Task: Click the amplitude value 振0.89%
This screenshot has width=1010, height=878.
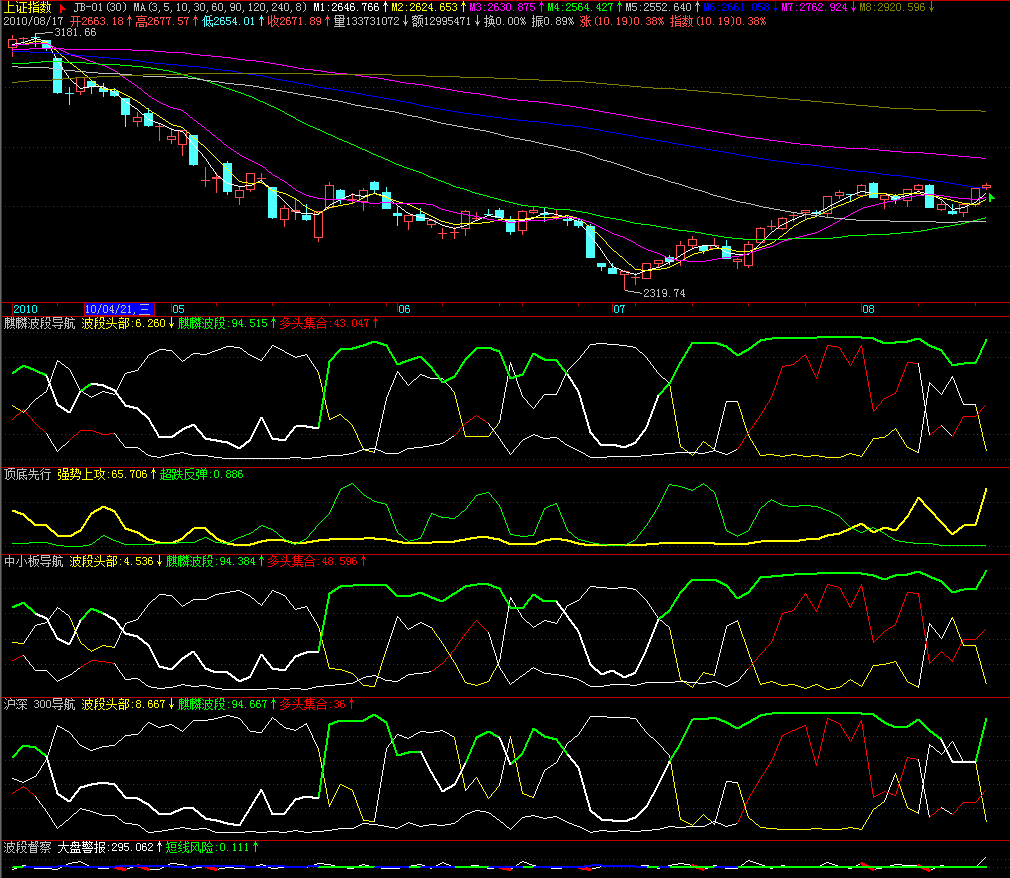Action: 553,21
